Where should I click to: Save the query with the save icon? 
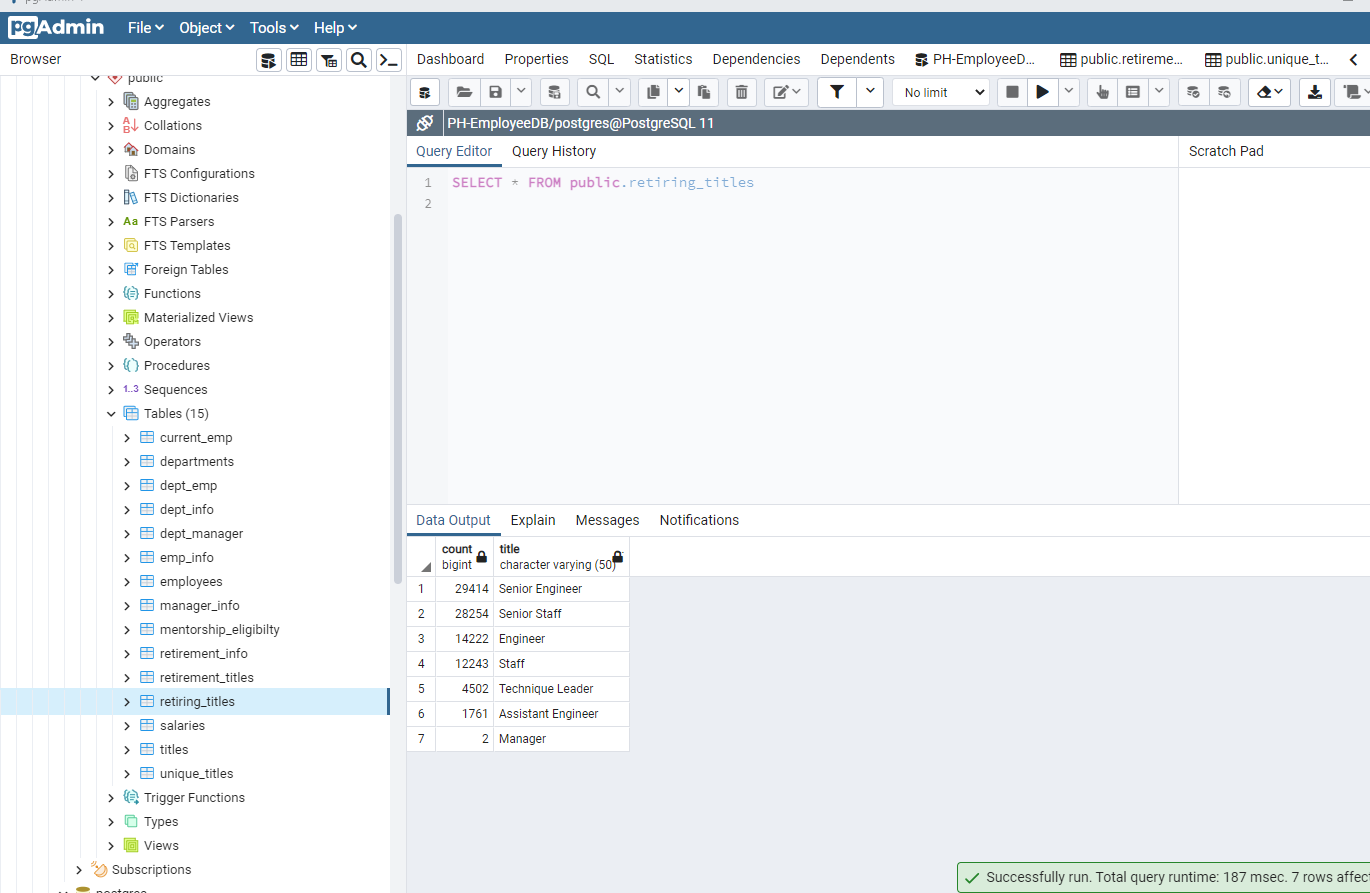point(494,91)
